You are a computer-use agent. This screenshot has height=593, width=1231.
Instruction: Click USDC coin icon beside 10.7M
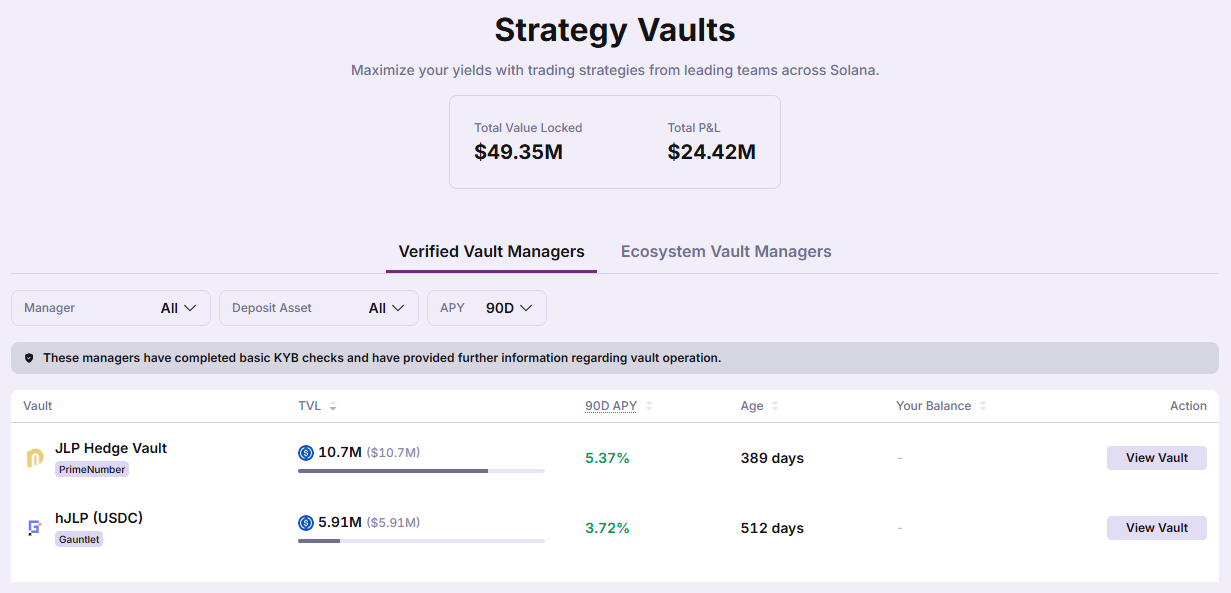pos(306,453)
